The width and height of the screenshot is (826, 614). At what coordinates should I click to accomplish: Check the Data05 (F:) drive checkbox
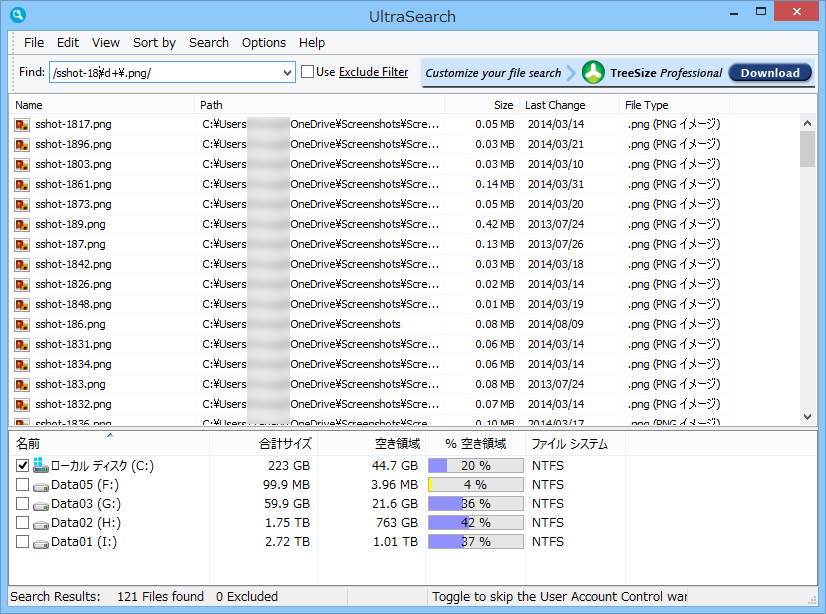tap(22, 484)
